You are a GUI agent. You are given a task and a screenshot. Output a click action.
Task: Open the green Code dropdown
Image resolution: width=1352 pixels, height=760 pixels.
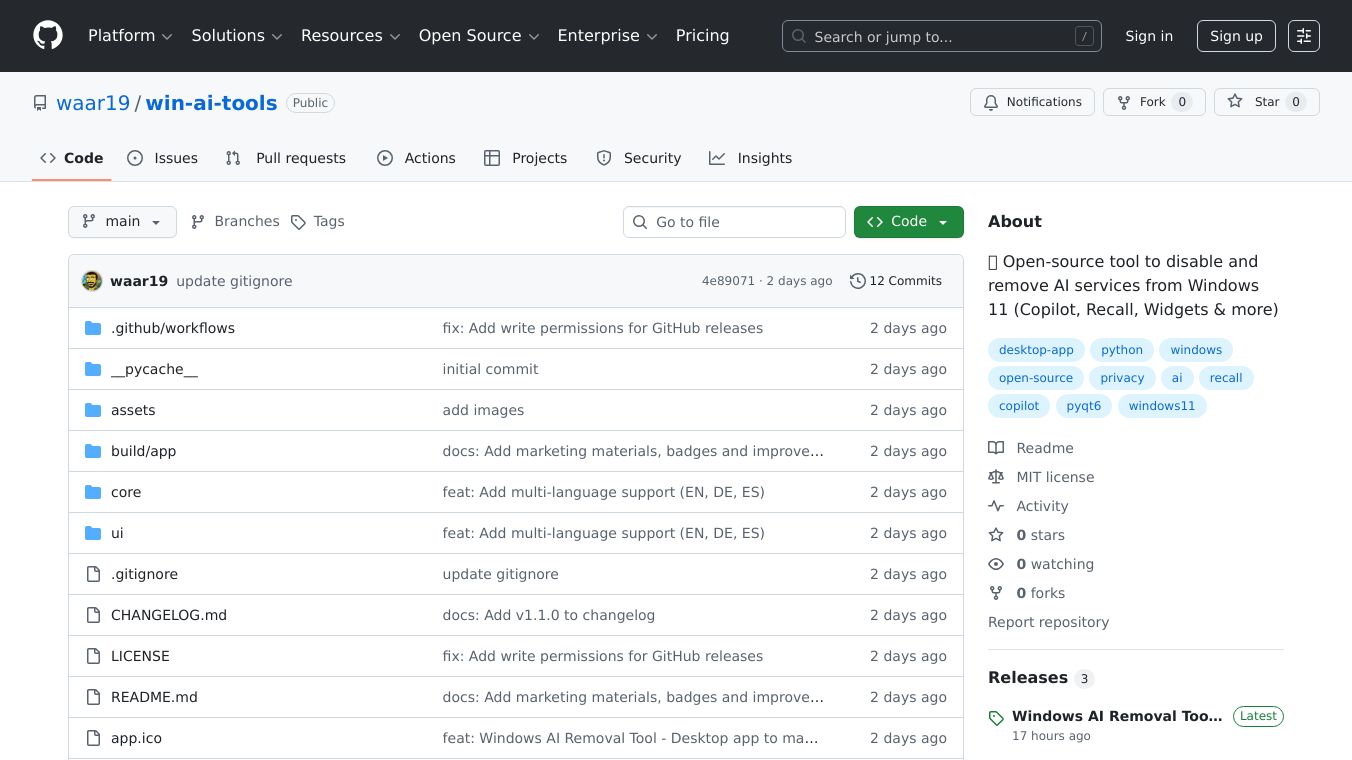point(908,222)
